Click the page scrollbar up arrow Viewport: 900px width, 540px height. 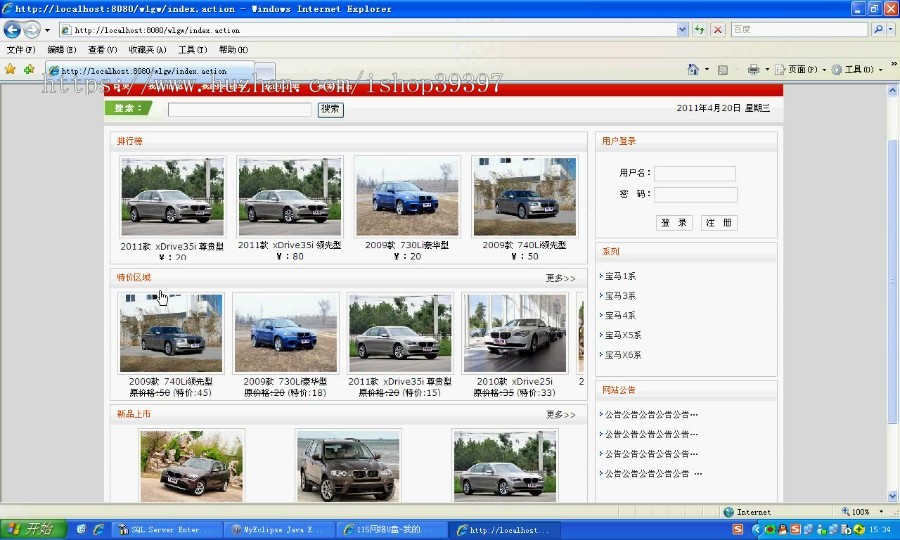point(893,90)
